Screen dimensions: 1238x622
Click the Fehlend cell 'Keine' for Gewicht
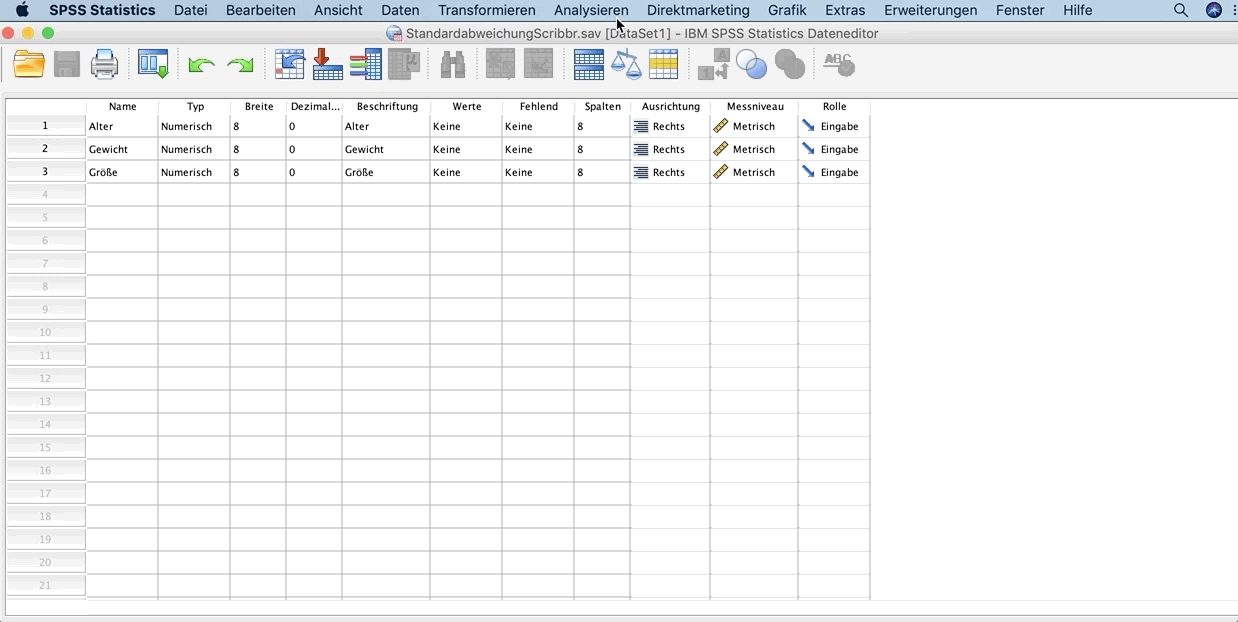[539, 149]
